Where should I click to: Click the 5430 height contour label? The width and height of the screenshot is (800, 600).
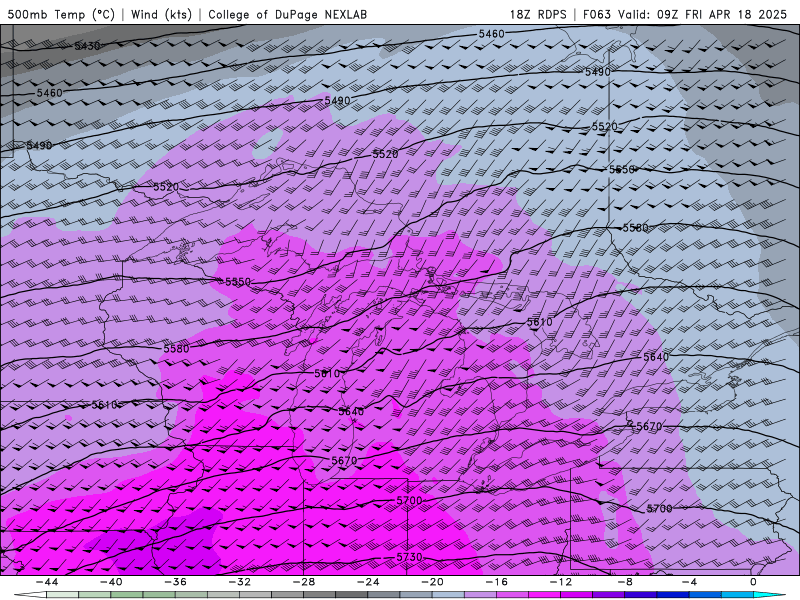[x=87, y=46]
